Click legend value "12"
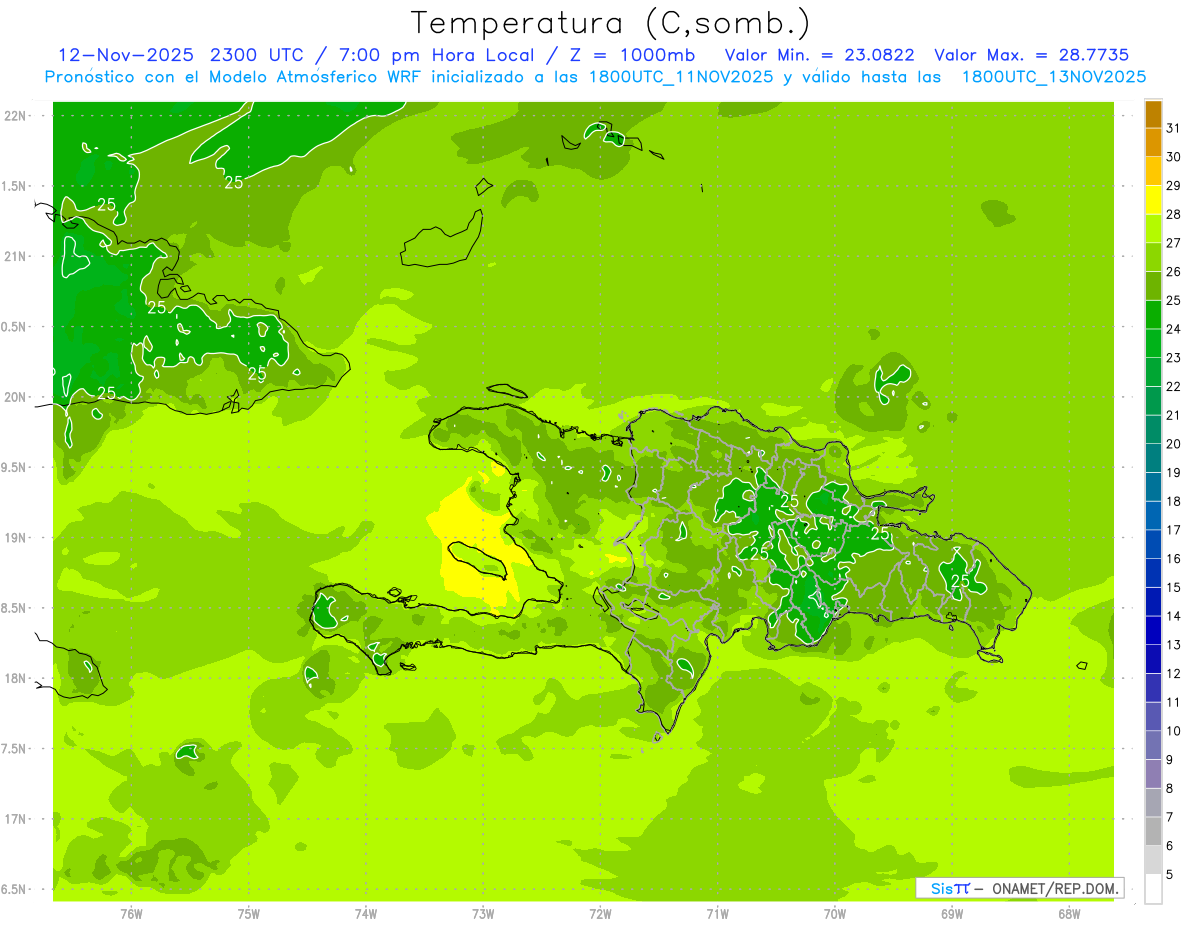Image resolution: width=1200 pixels, height=927 pixels. point(1174,673)
